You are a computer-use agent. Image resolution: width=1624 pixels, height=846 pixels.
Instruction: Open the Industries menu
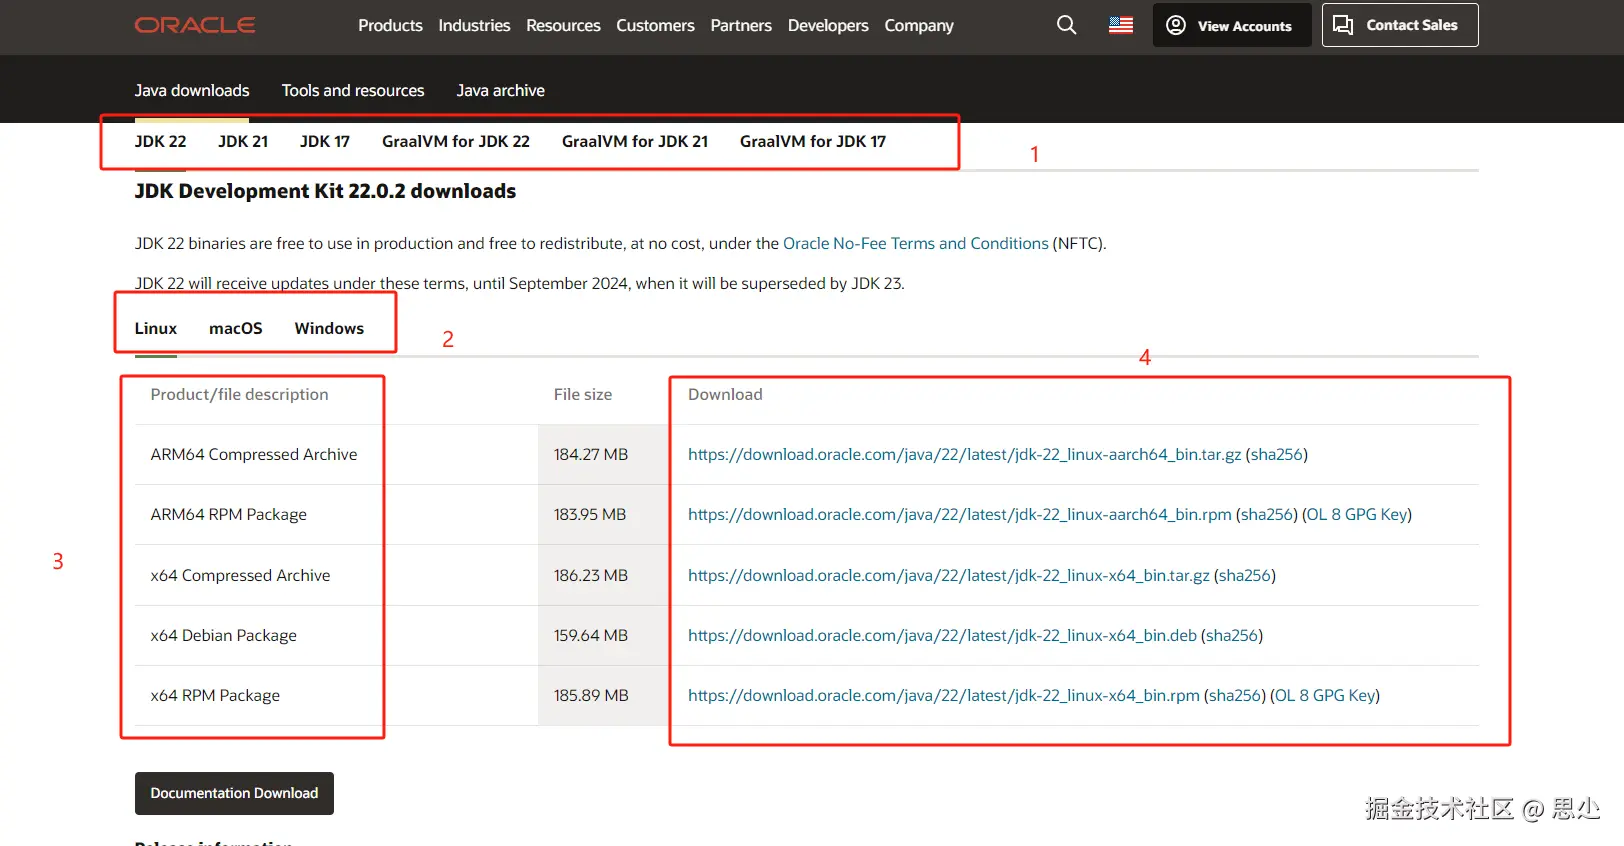point(474,25)
